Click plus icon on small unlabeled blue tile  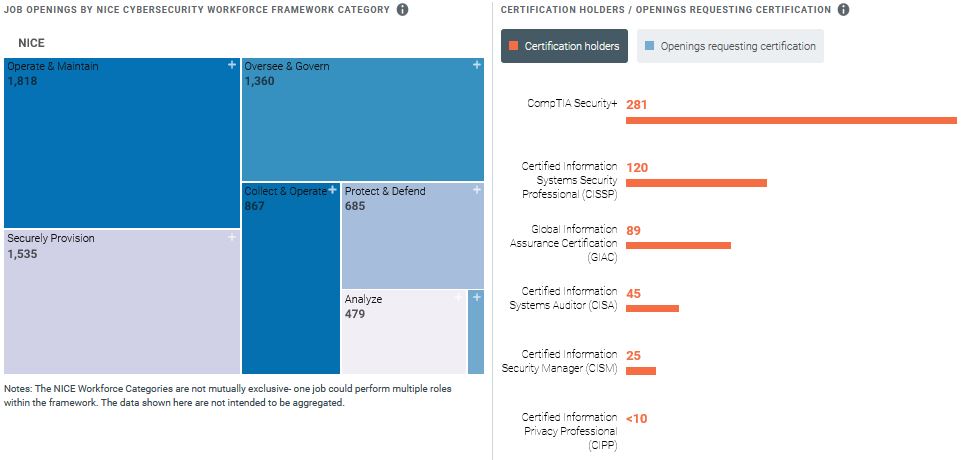tap(476, 297)
